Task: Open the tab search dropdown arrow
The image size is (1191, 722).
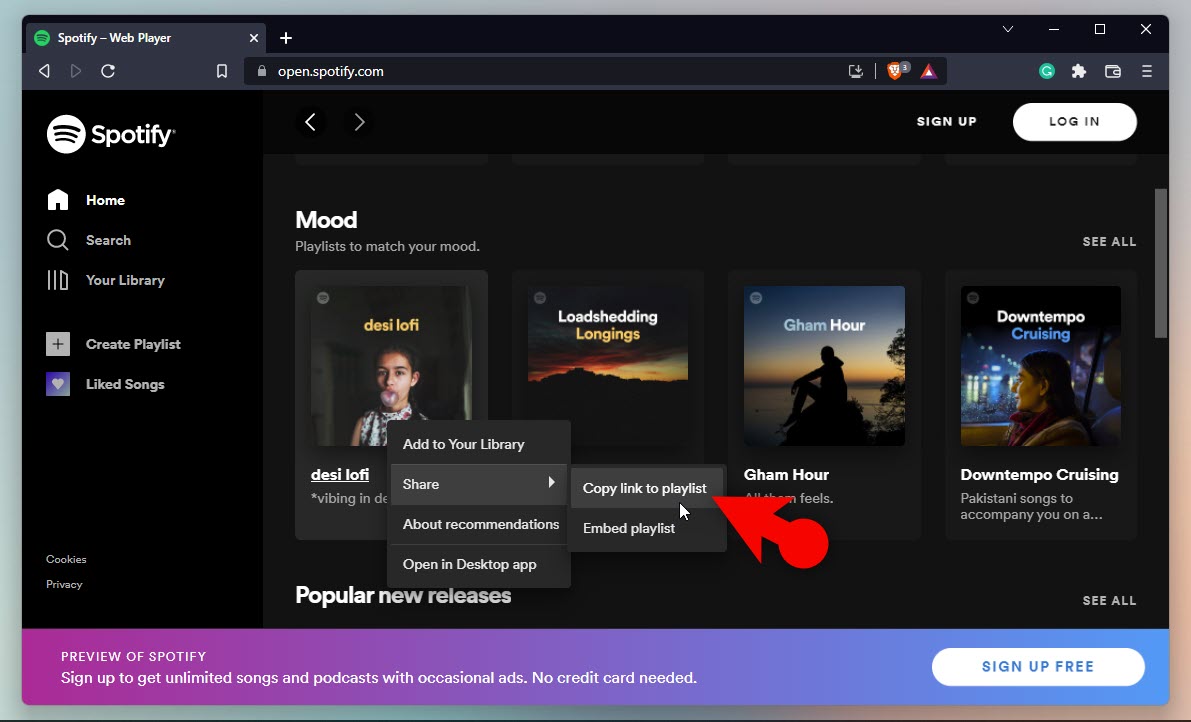Action: coord(1008,29)
